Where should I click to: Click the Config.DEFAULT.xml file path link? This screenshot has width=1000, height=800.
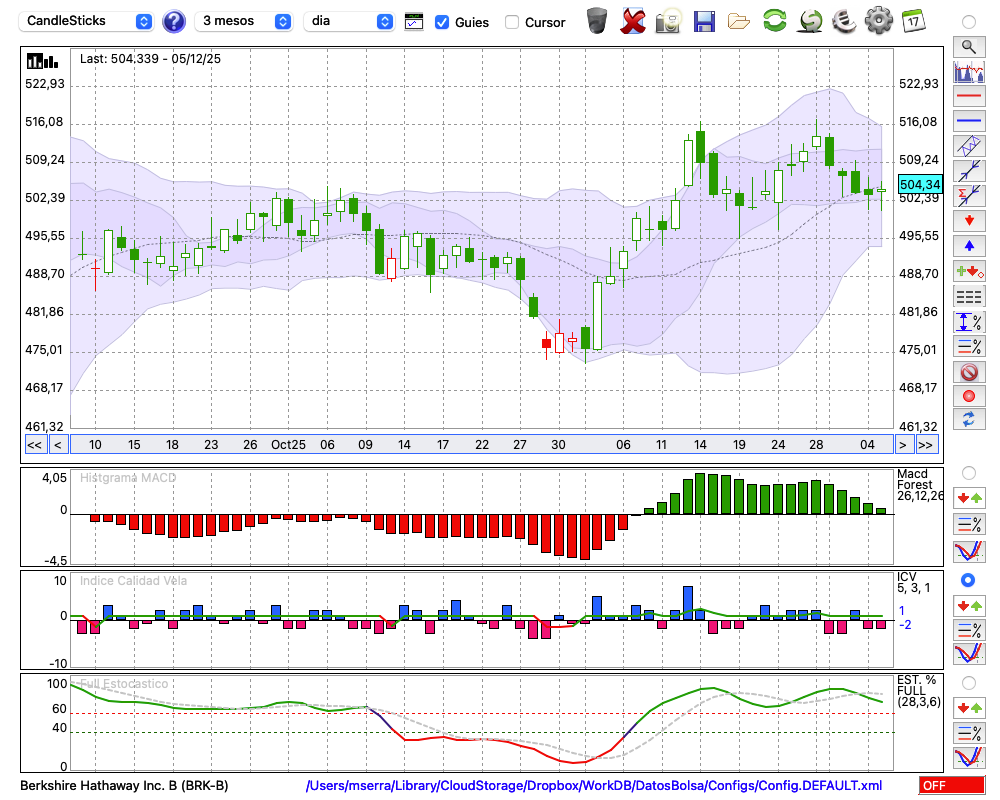(x=594, y=786)
